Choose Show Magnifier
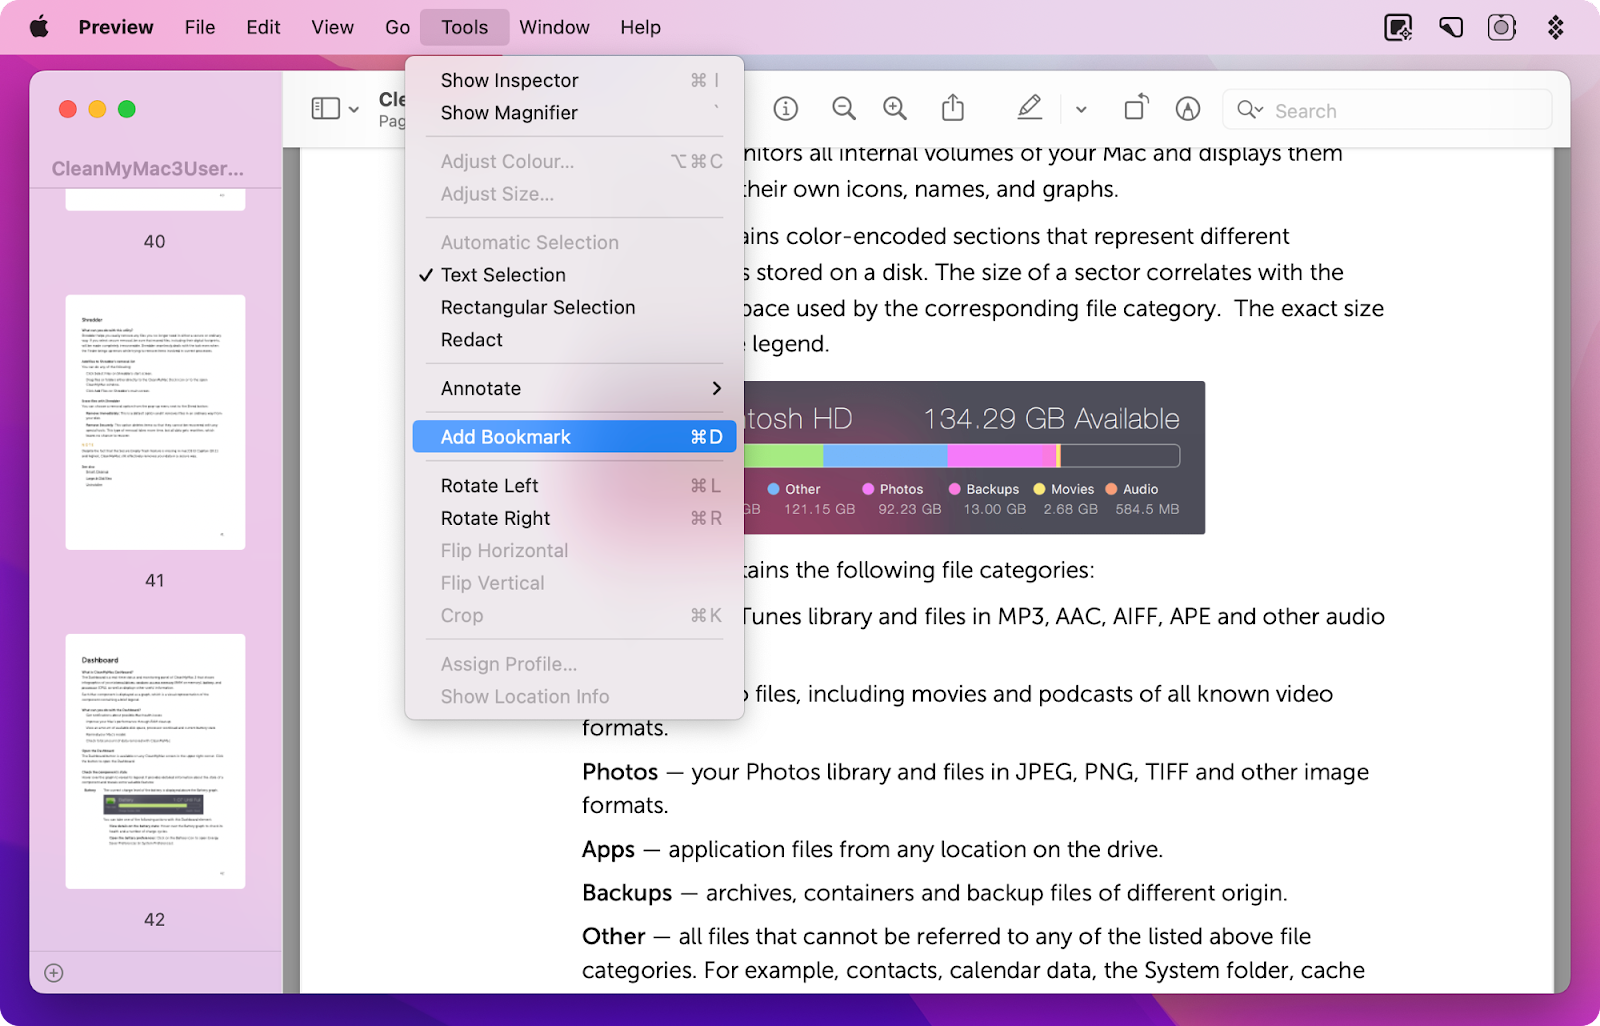The width and height of the screenshot is (1600, 1026). pyautogui.click(x=575, y=113)
